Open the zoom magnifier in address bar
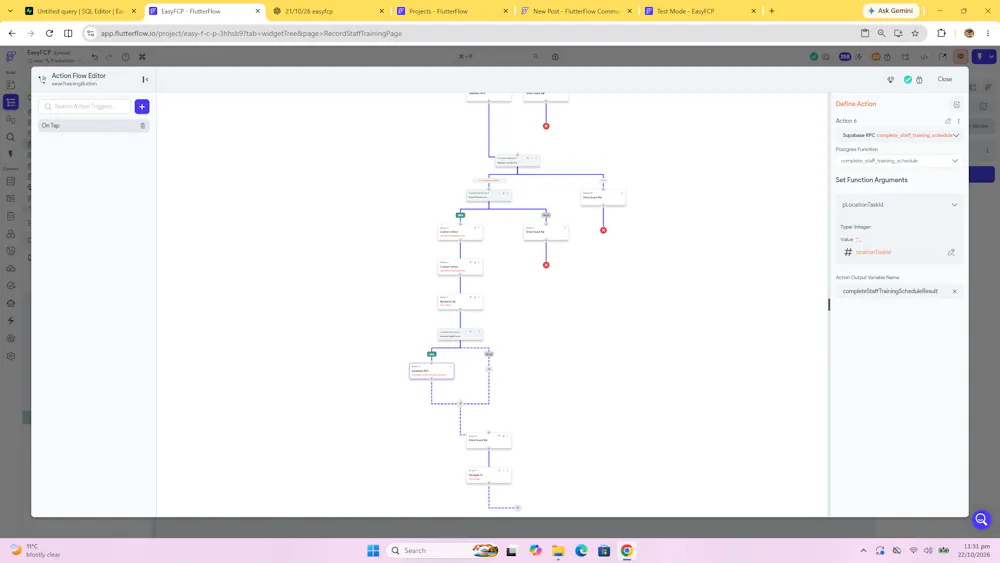1000x563 pixels. coord(881,33)
